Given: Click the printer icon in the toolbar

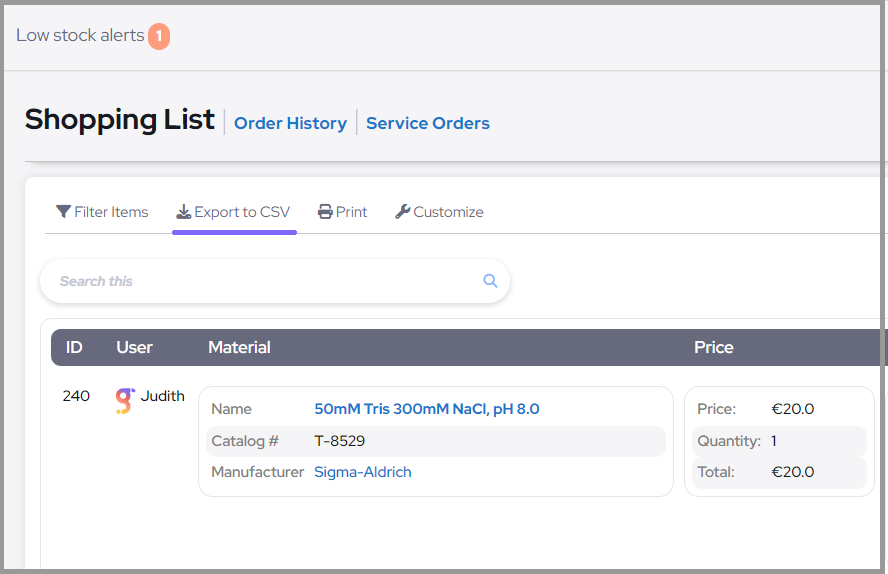Looking at the screenshot, I should pos(325,212).
